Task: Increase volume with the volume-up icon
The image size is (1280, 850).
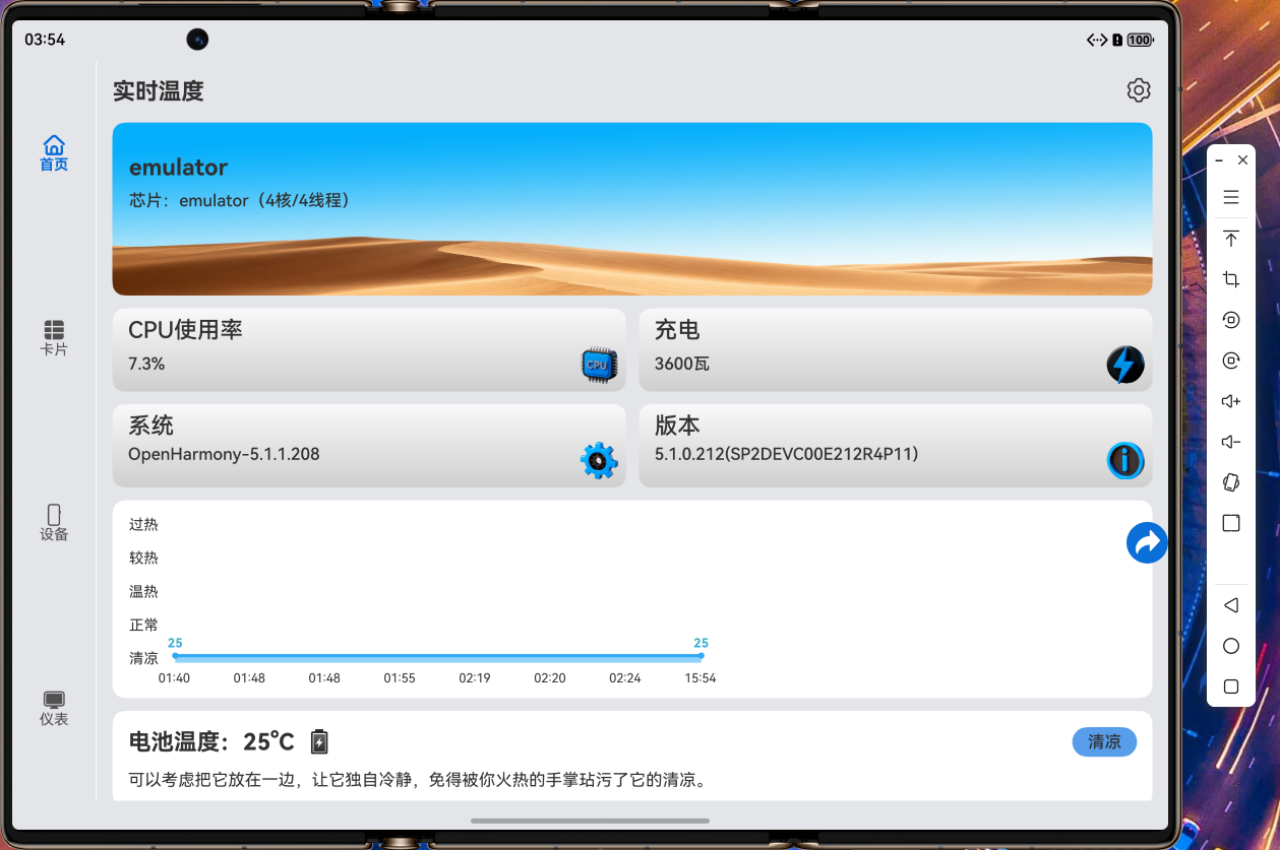Action: click(1231, 401)
